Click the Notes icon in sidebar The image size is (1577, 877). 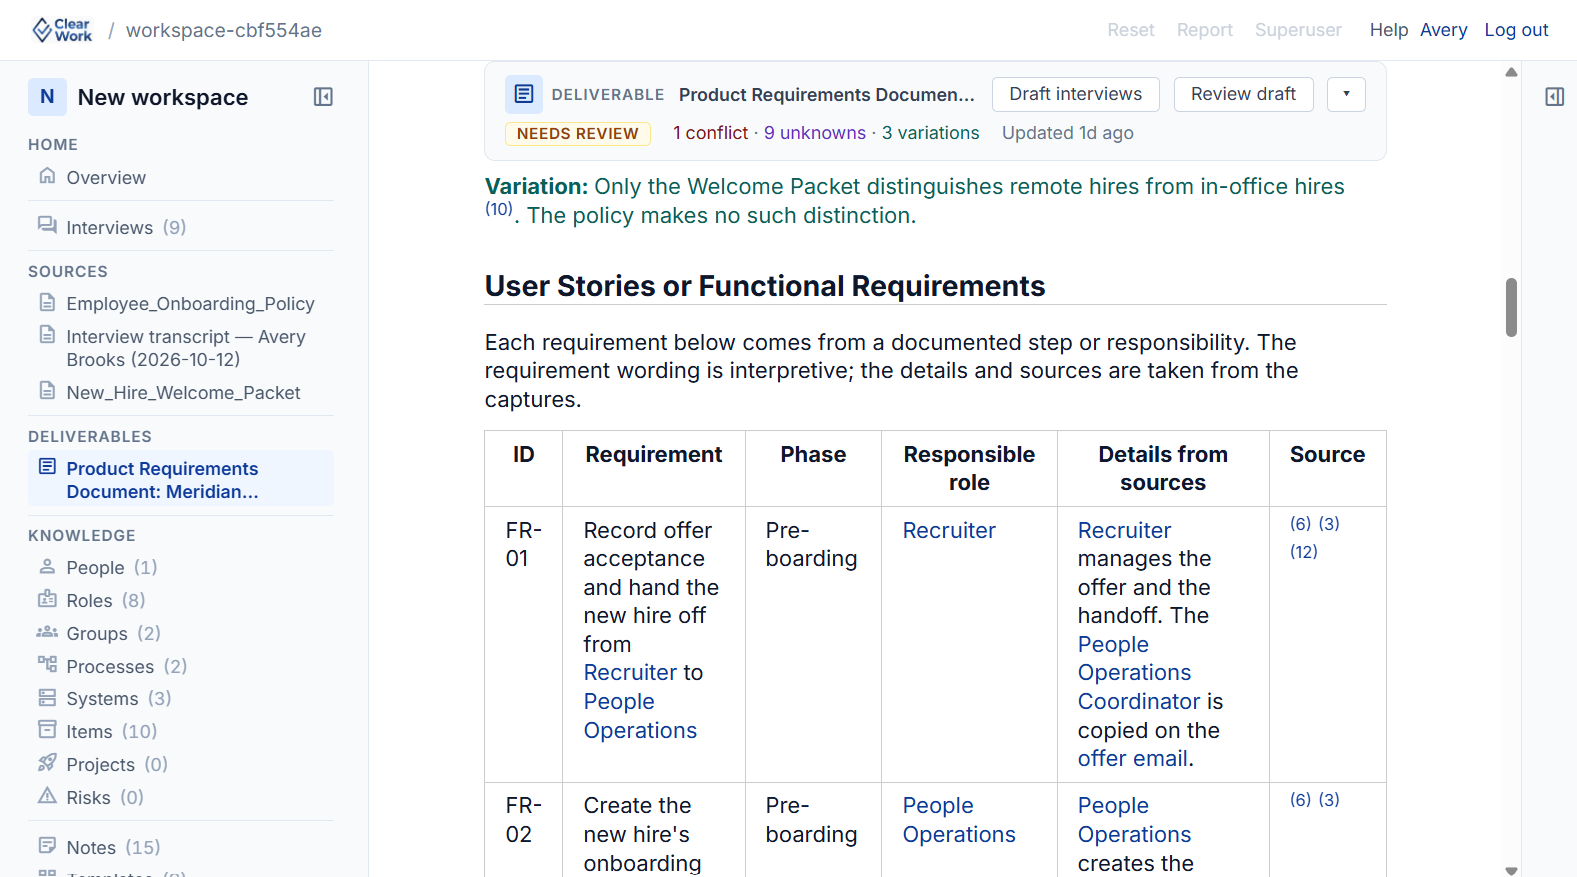(x=47, y=846)
